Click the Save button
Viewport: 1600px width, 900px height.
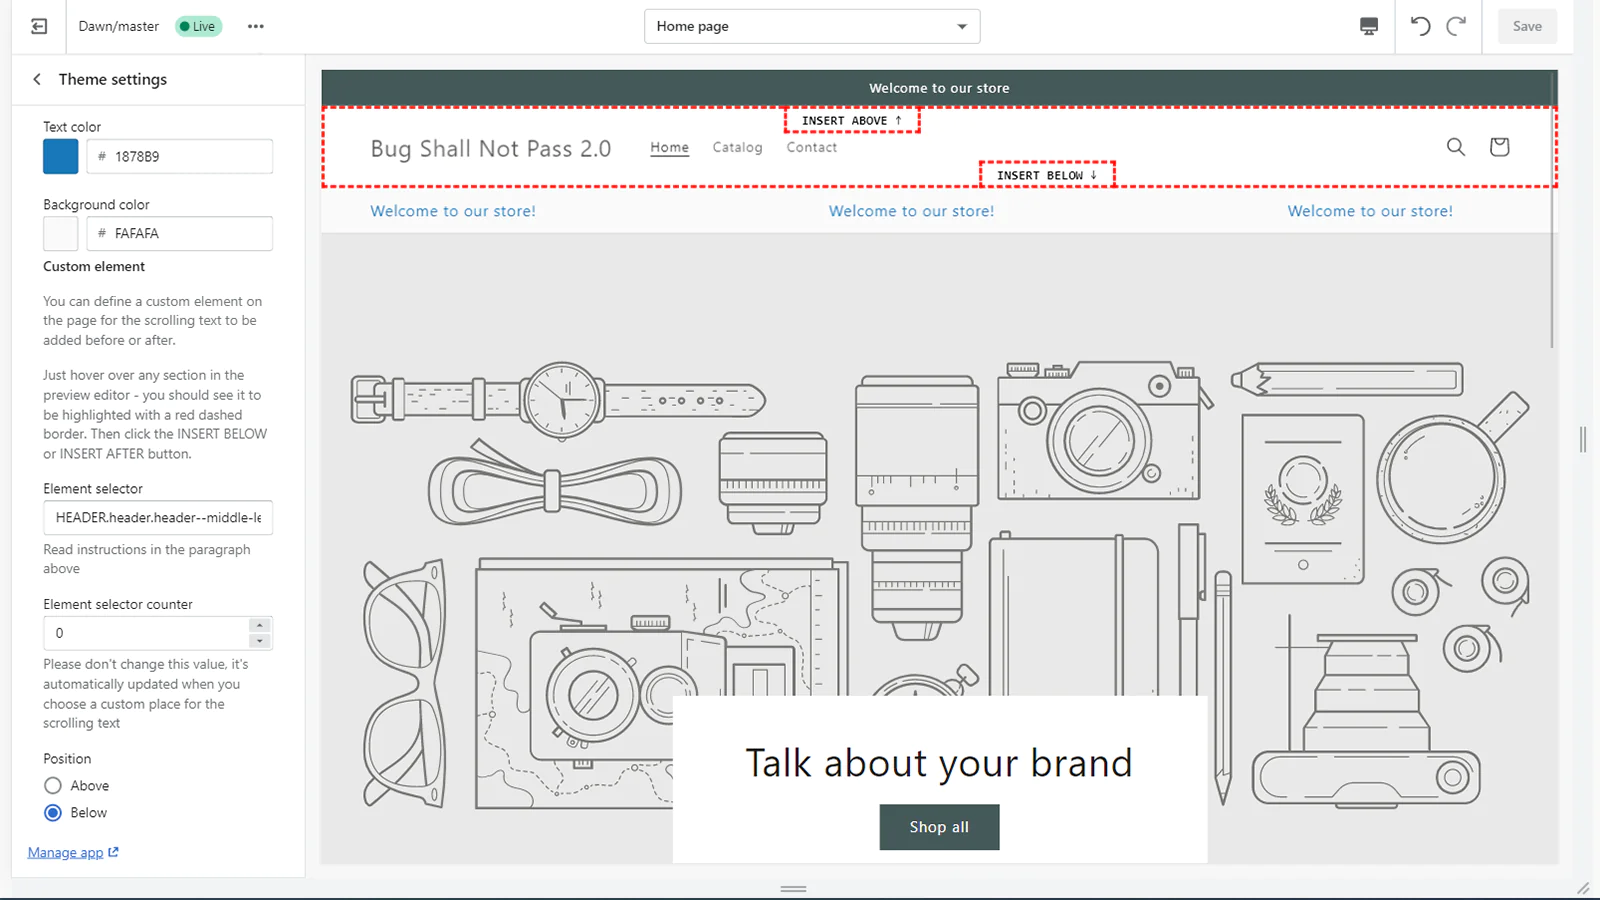coord(1527,26)
